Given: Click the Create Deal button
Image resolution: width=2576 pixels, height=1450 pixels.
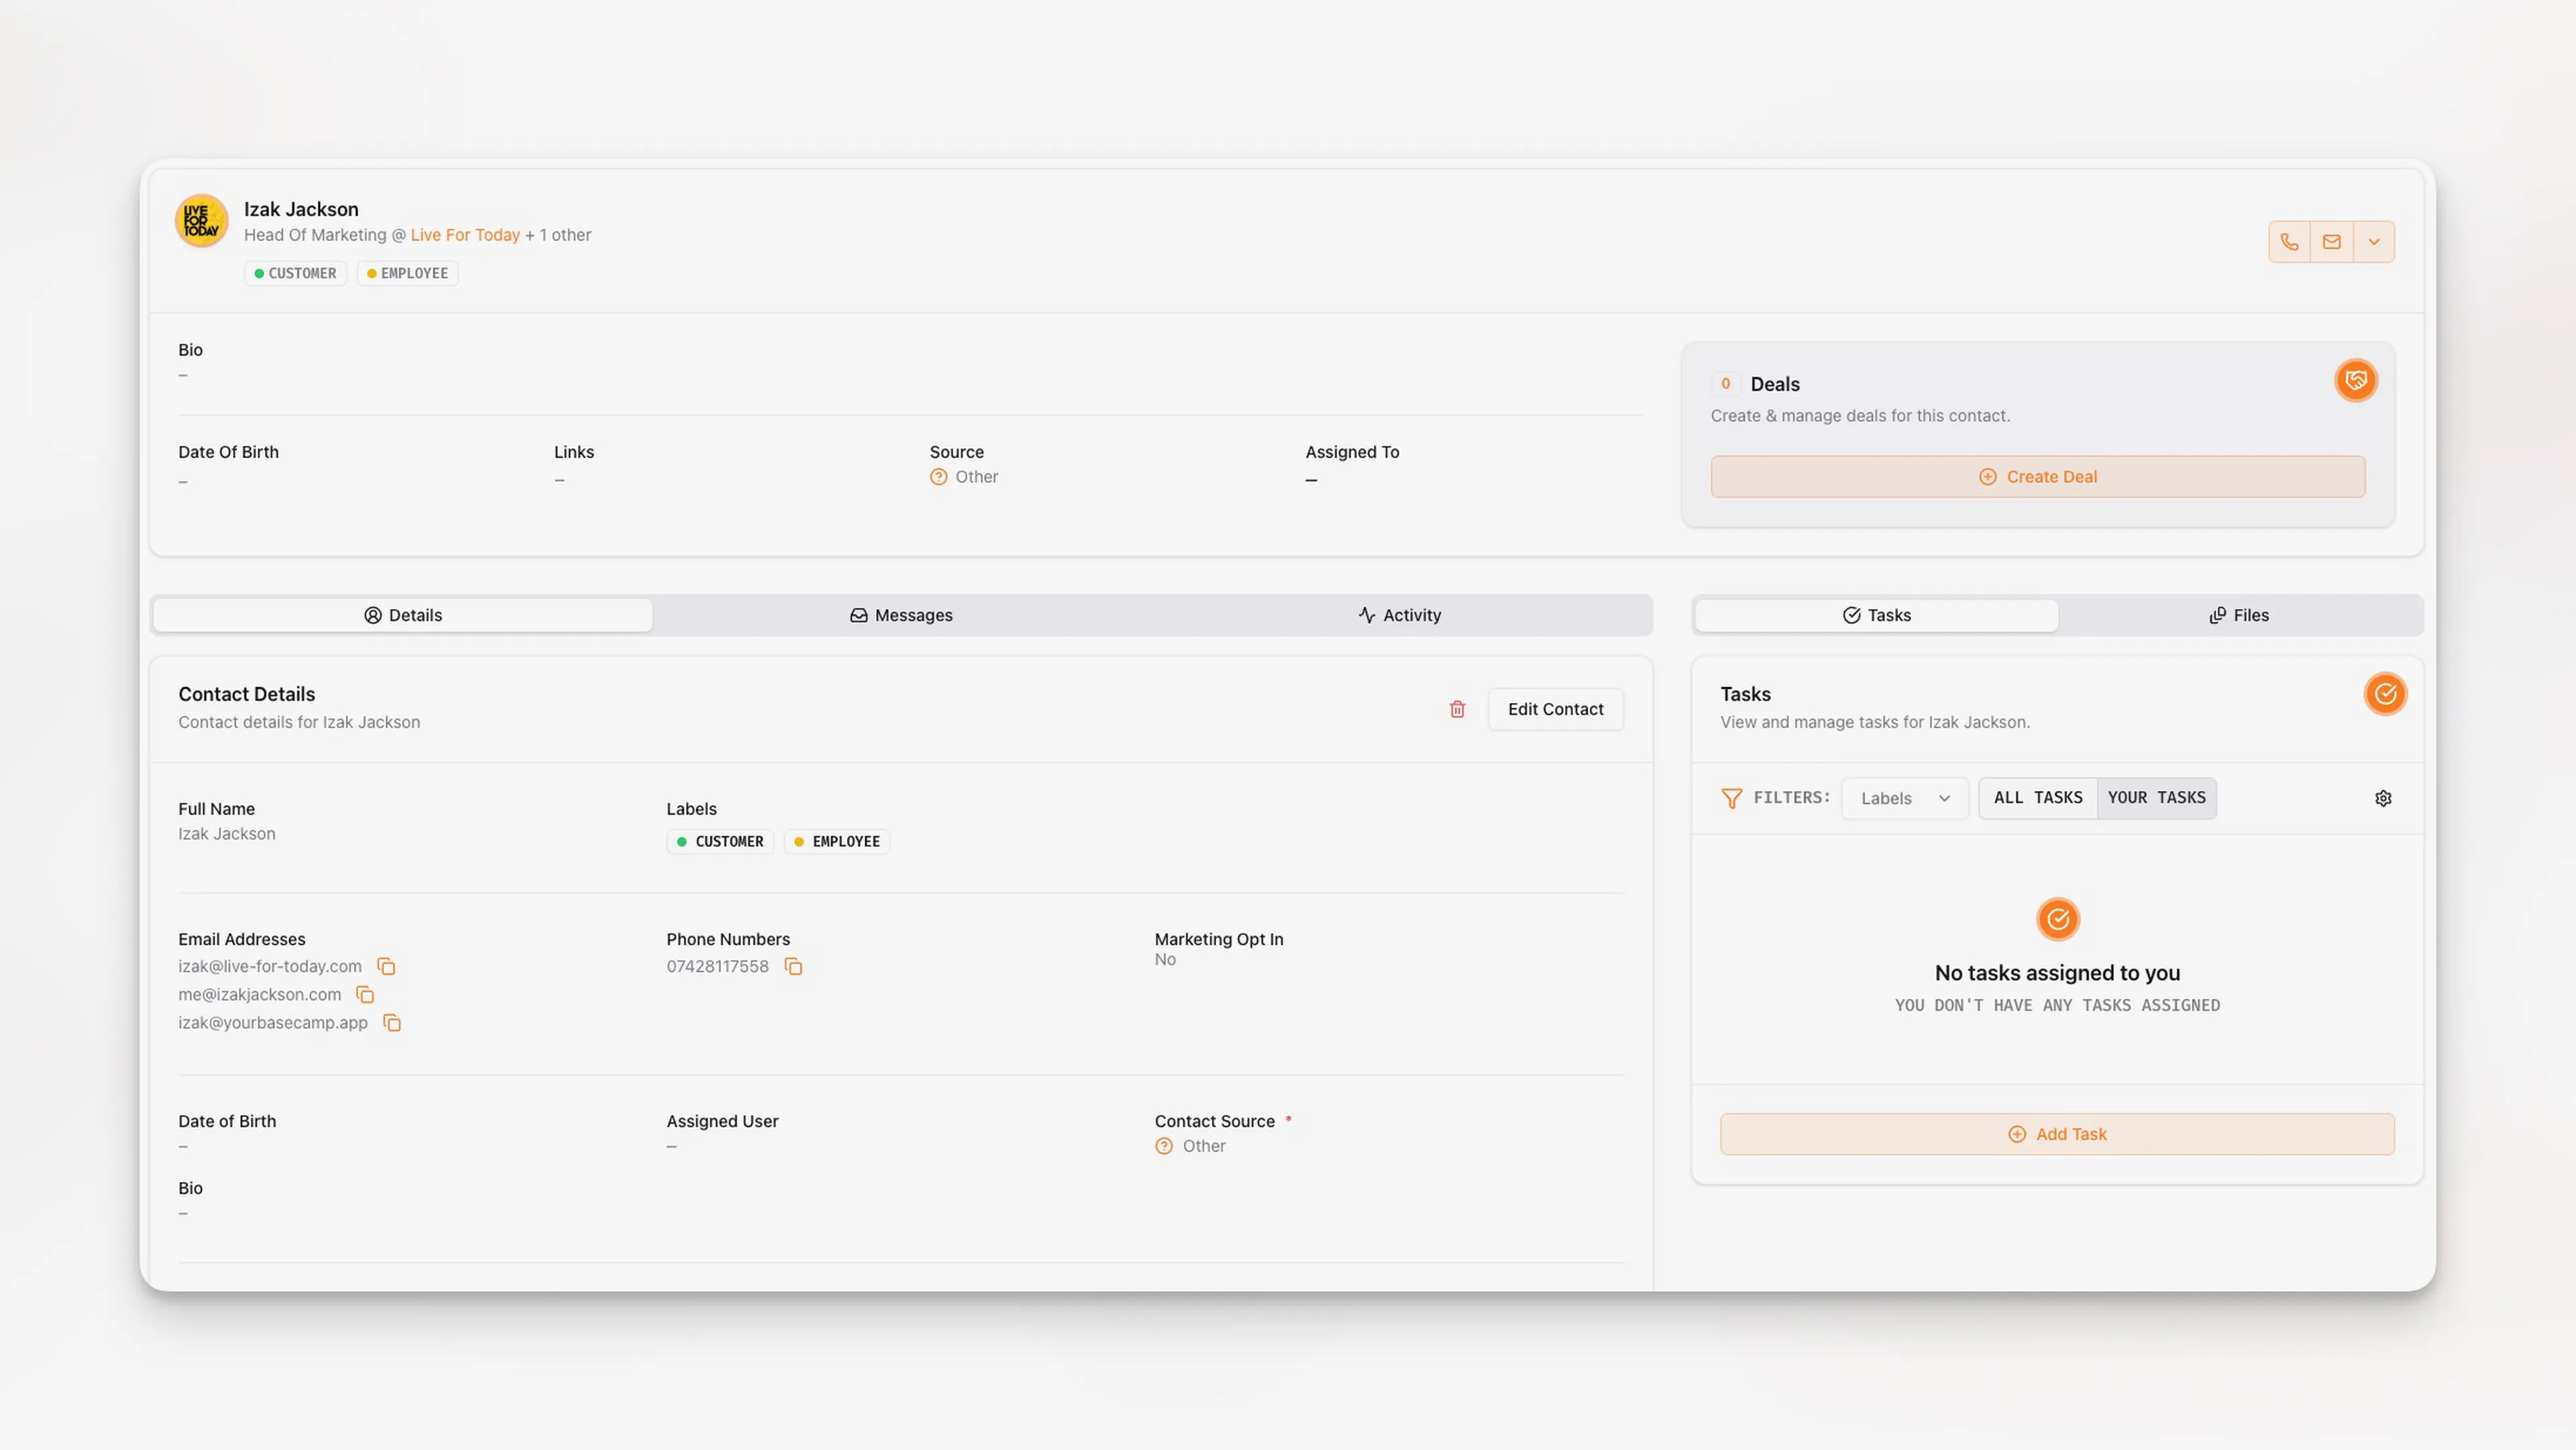Looking at the screenshot, I should [x=2037, y=477].
